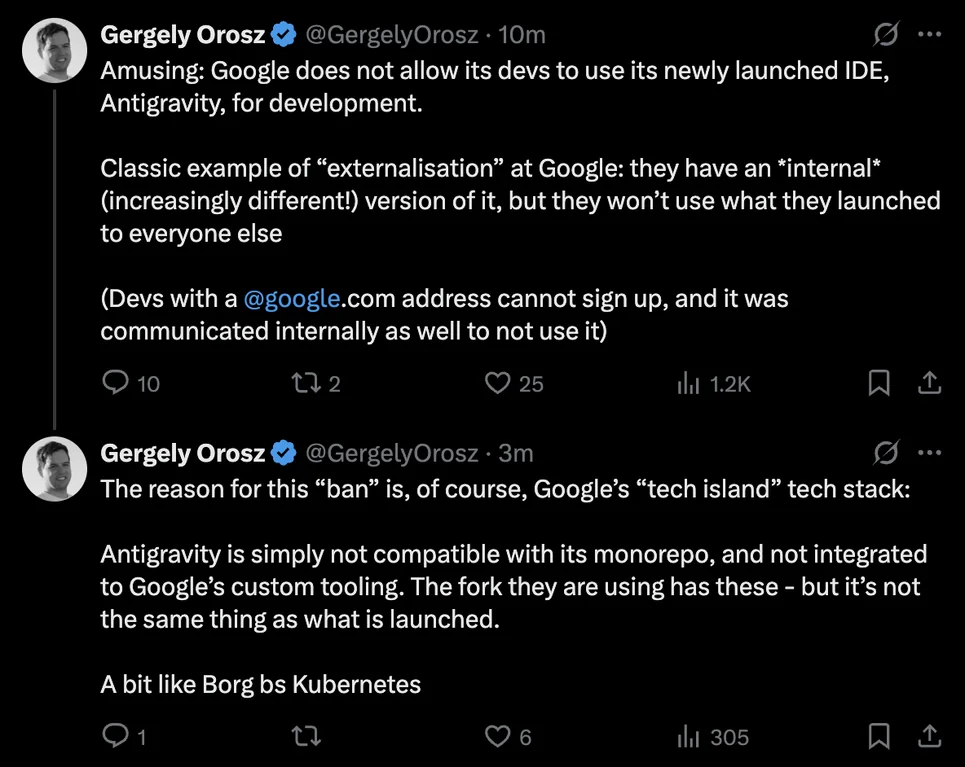
Task: Open Grok icon on first tweet
Action: point(885,35)
